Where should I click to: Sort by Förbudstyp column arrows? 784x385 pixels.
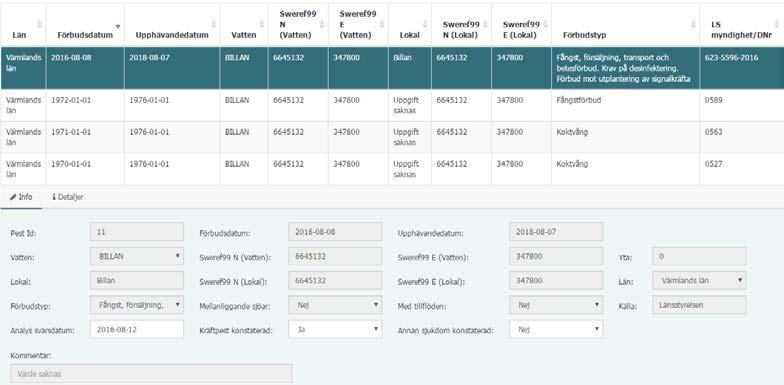point(694,24)
